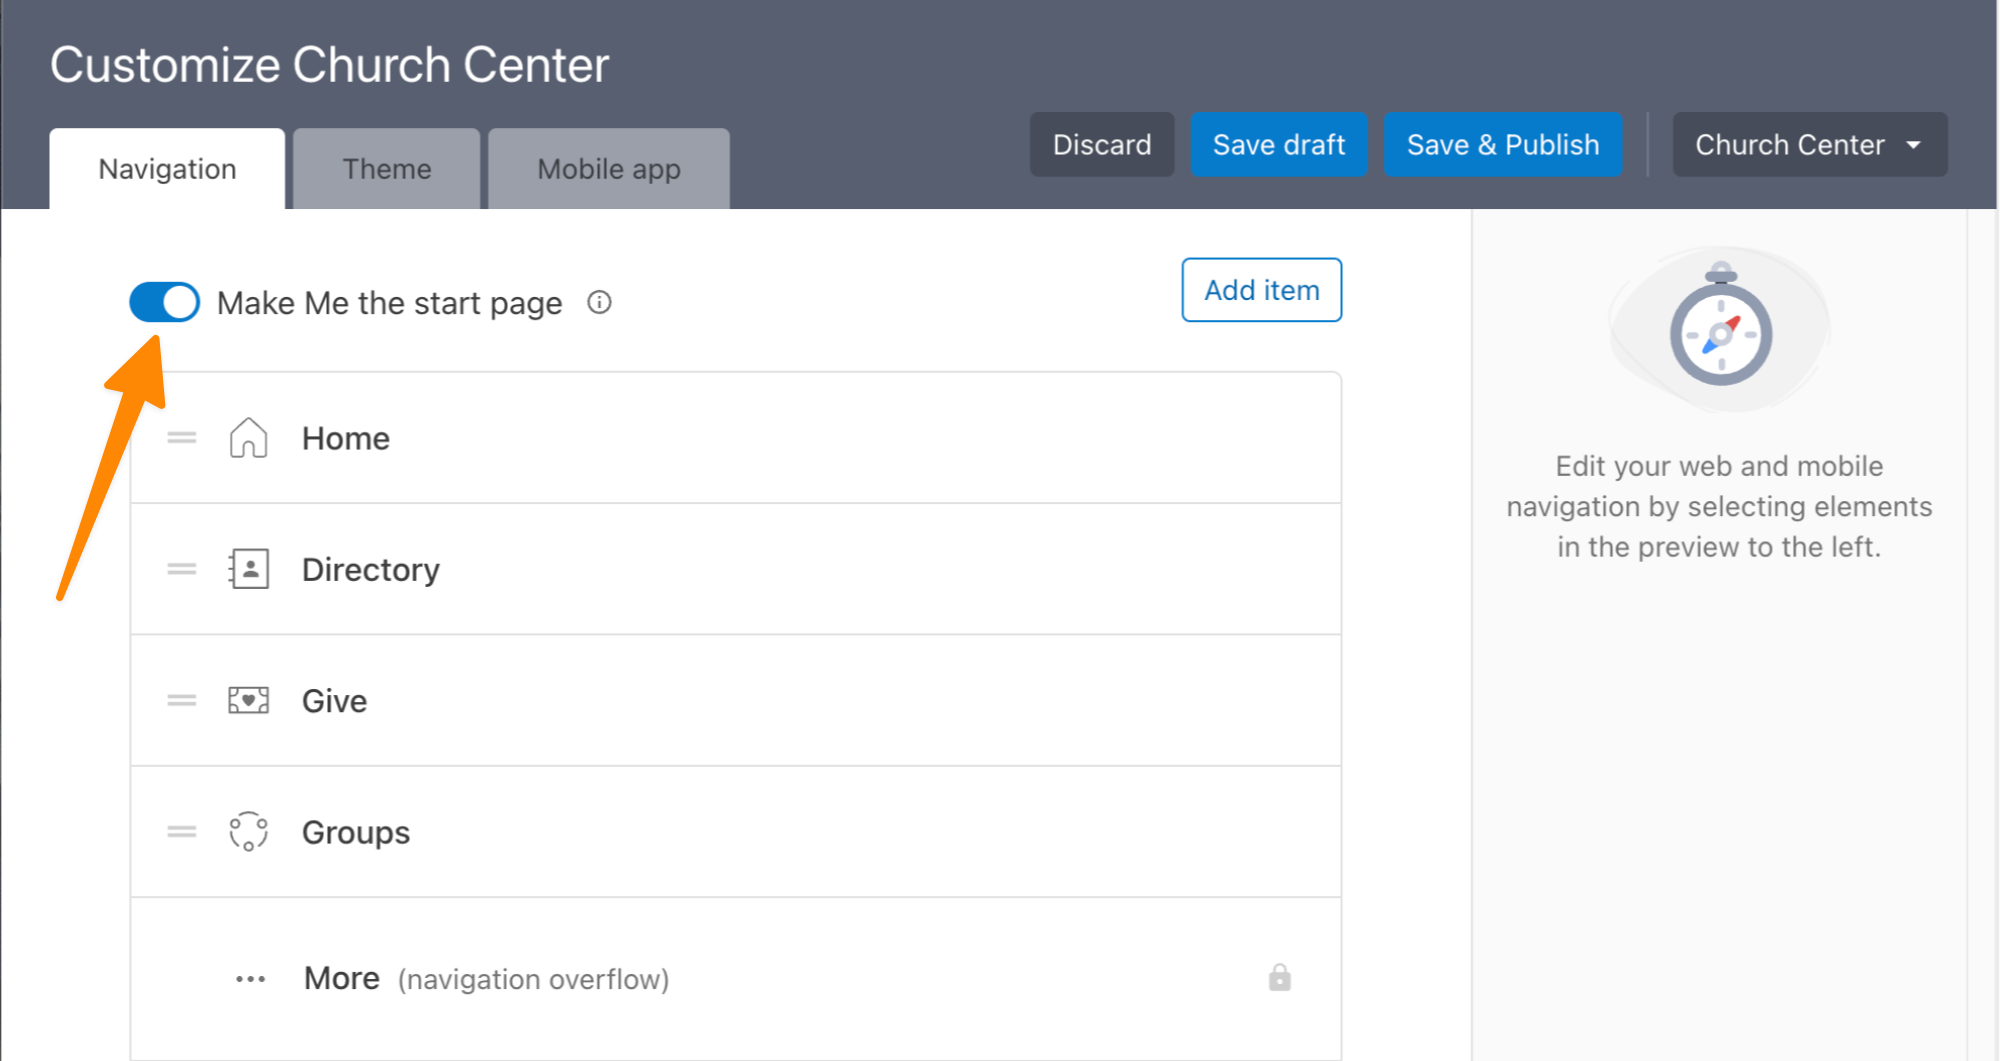
Task: Click the Customize Church Center heading
Action: click(330, 65)
